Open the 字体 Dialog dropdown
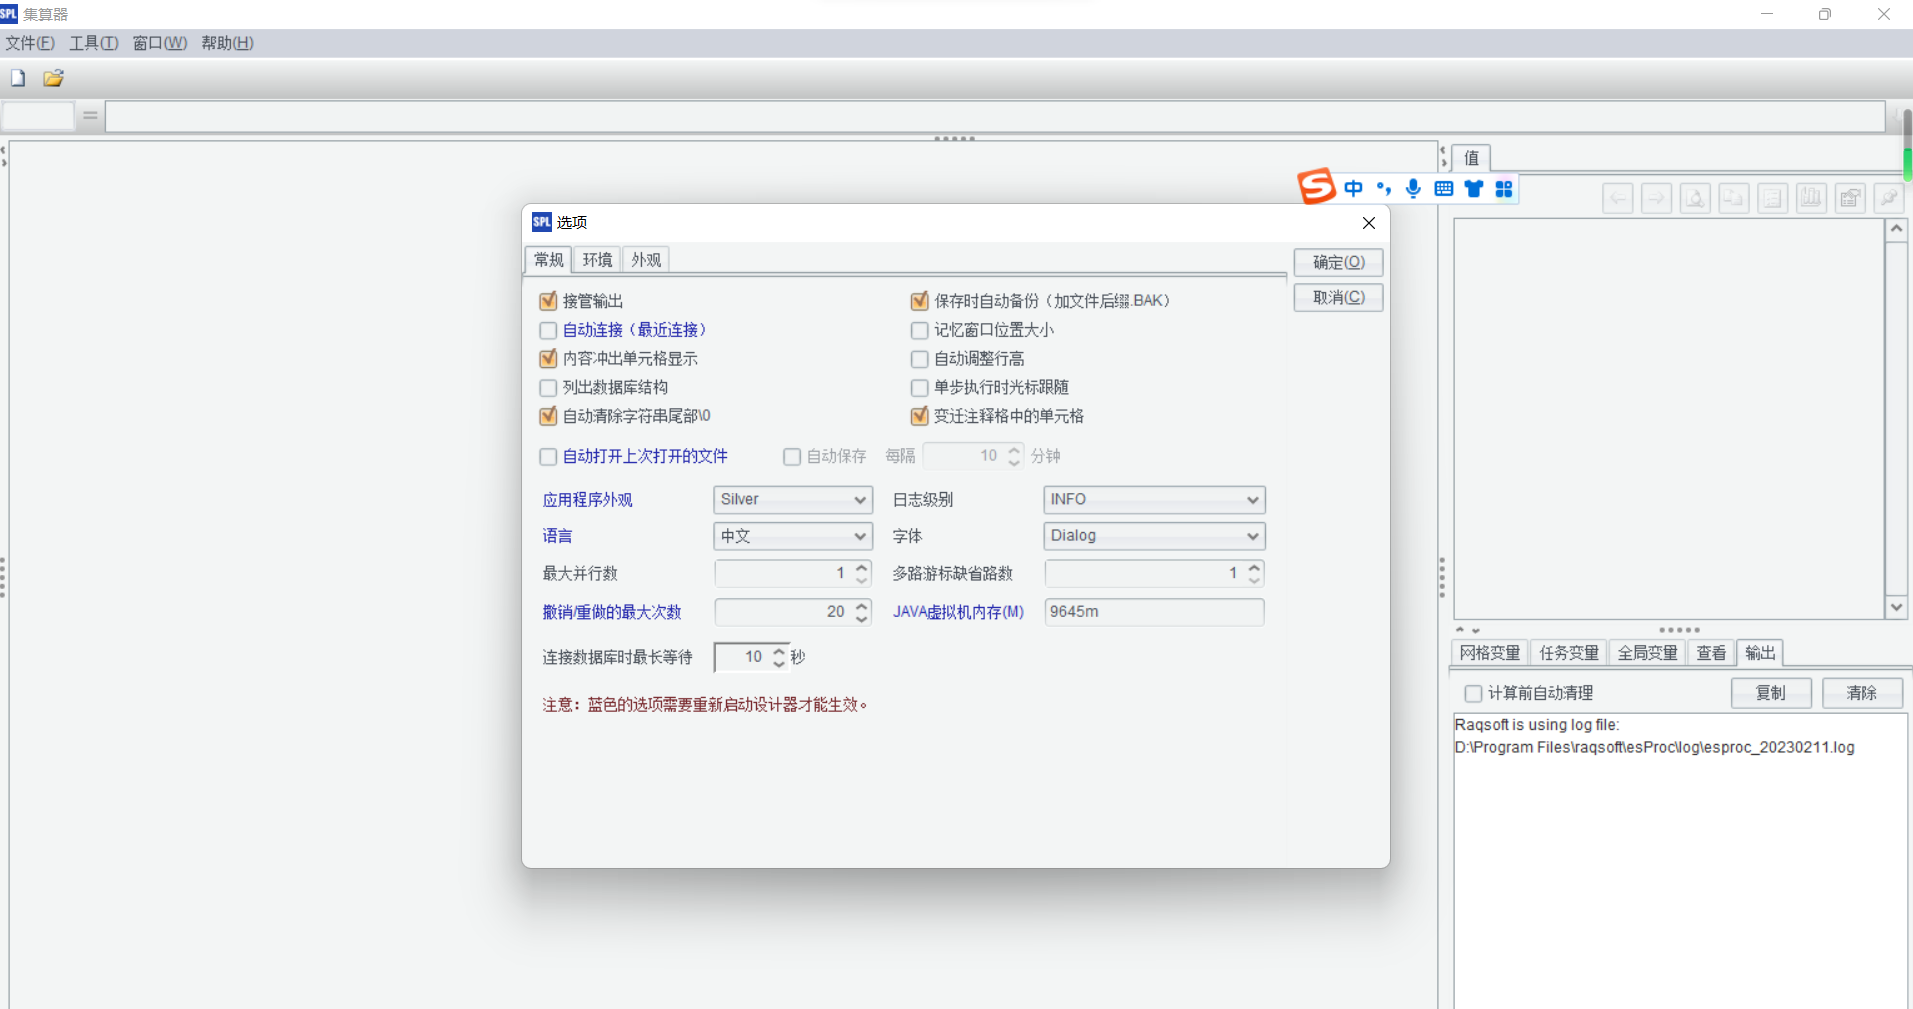Image resolution: width=1913 pixels, height=1009 pixels. point(1154,536)
